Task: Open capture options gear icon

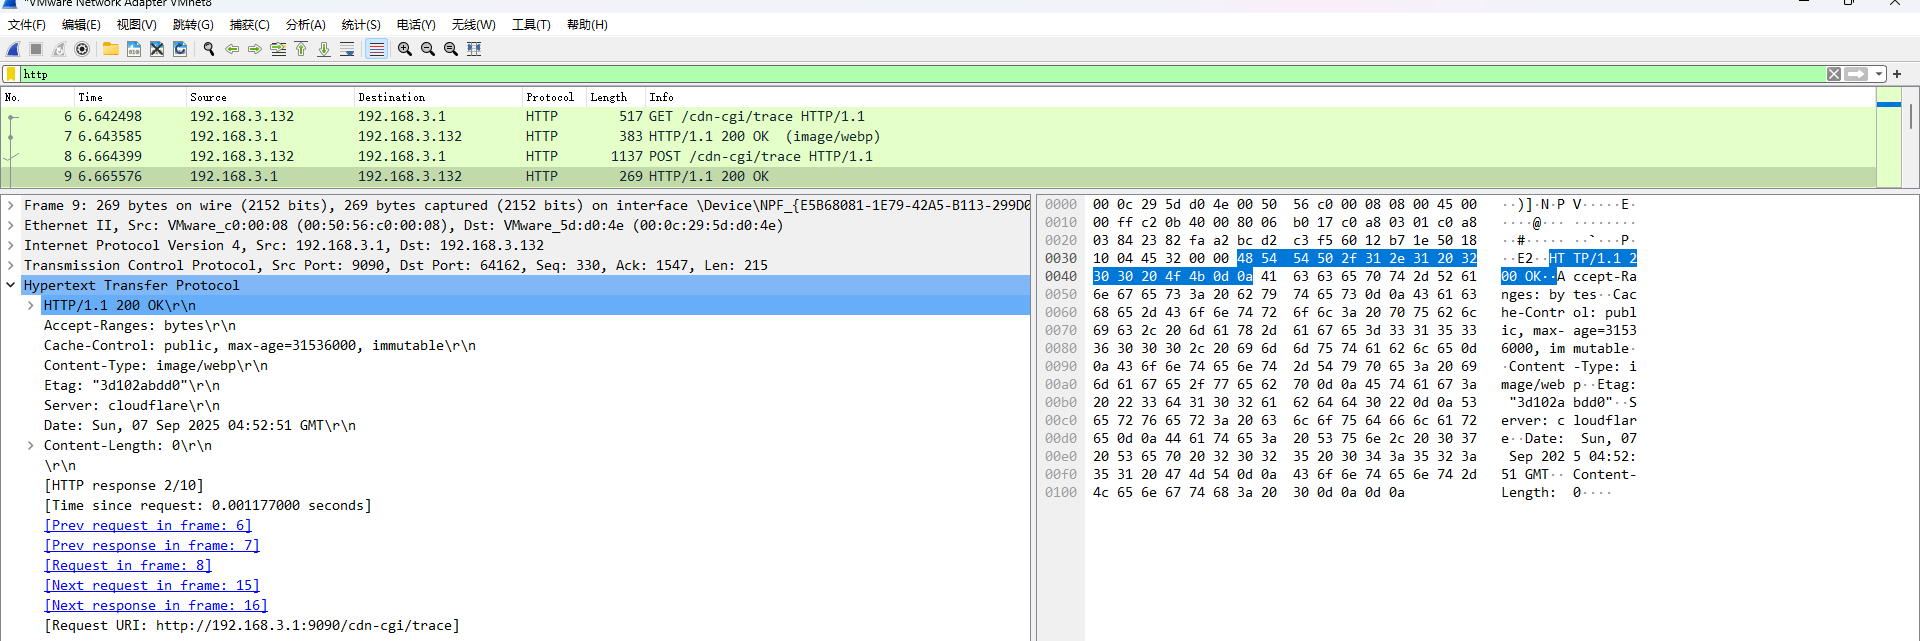Action: pyautogui.click(x=82, y=49)
